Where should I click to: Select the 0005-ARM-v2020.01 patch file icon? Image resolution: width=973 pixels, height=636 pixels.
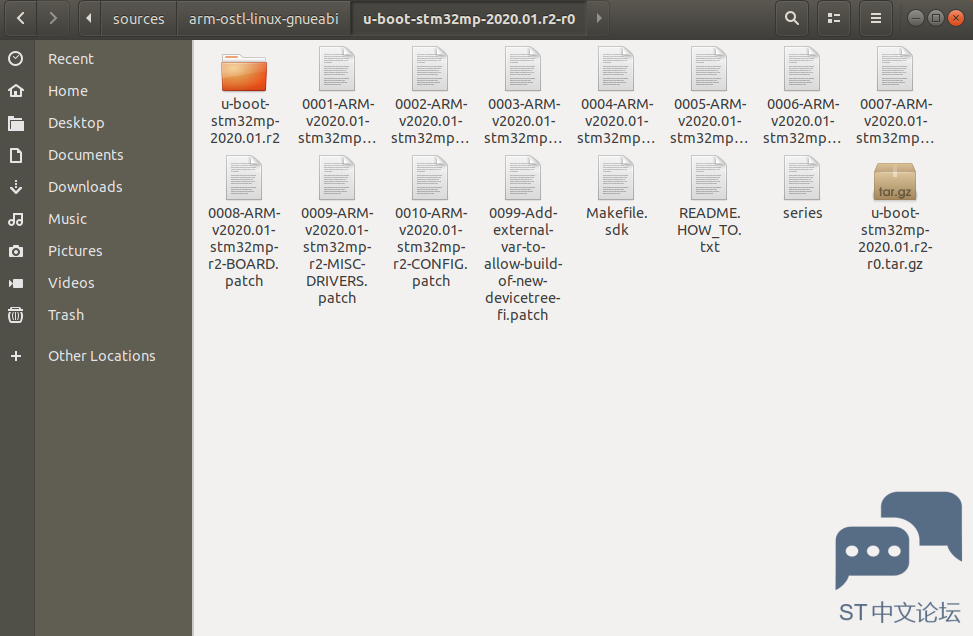pyautogui.click(x=709, y=69)
